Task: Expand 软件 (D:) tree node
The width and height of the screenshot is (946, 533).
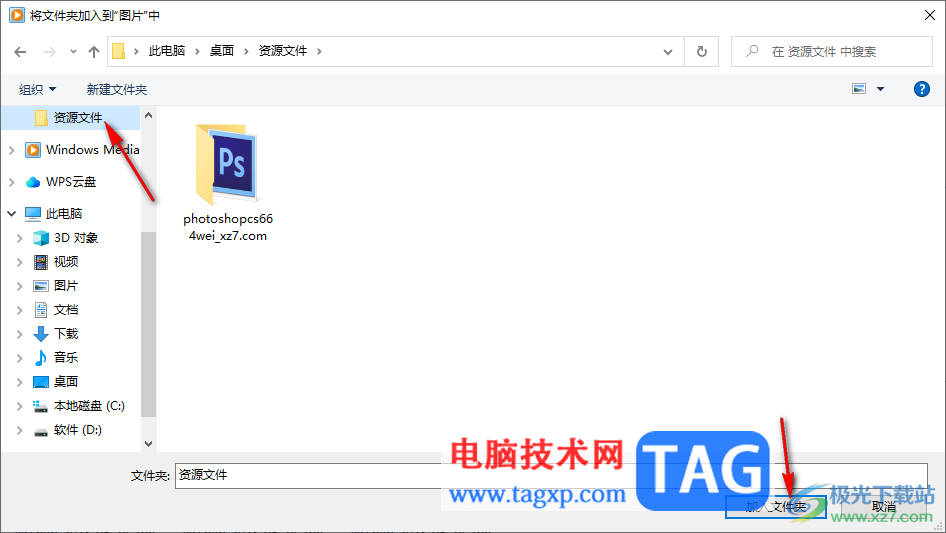Action: (19, 430)
